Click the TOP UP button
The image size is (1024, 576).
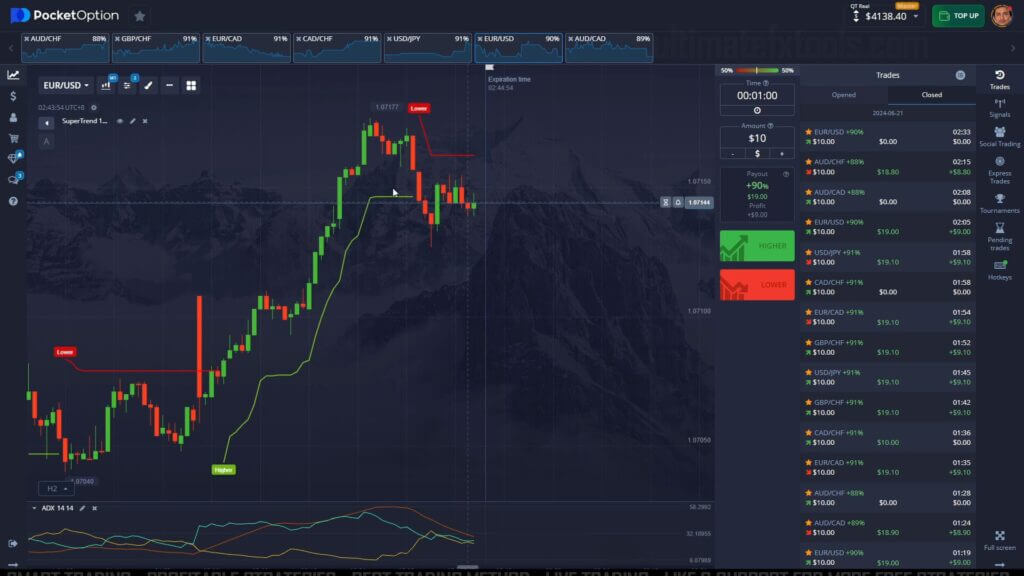957,15
